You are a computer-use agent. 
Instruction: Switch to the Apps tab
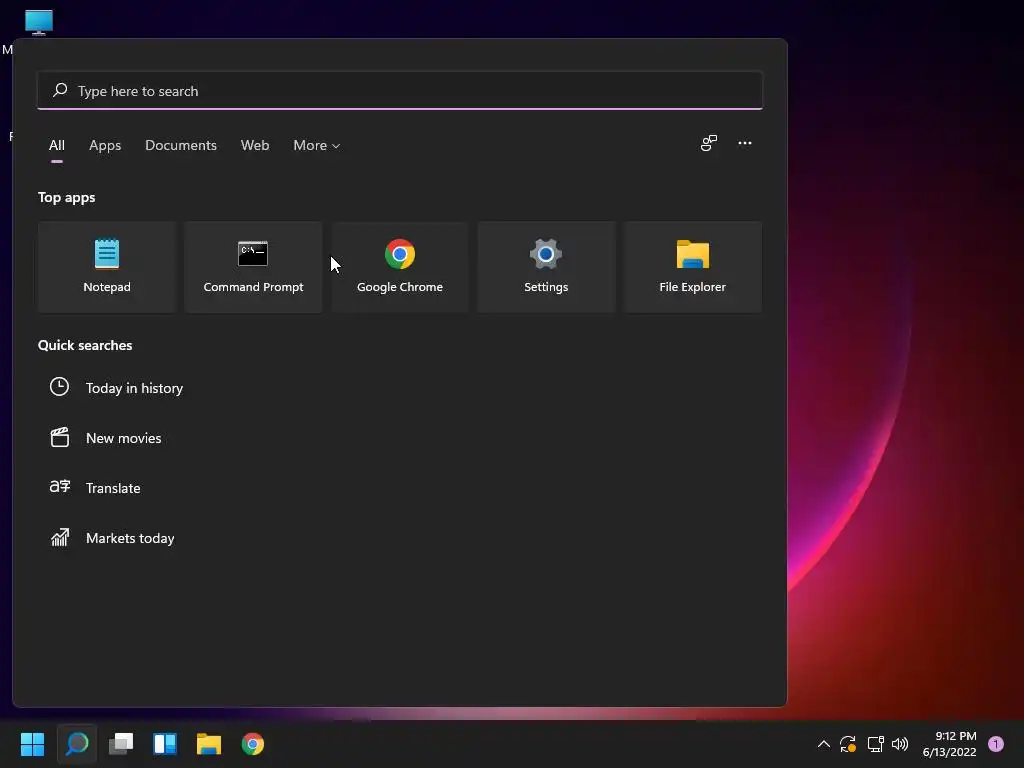pyautogui.click(x=105, y=145)
